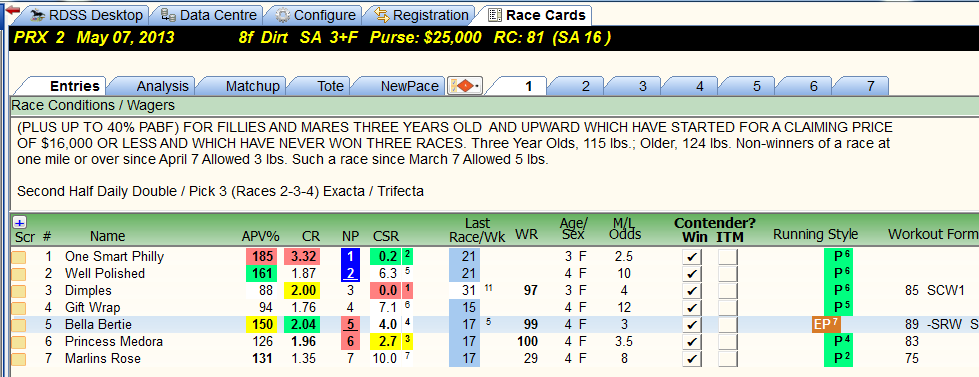Toggle scratch box for One Smart Philly
Viewport: 979px width, 377px height.
pos(19,257)
